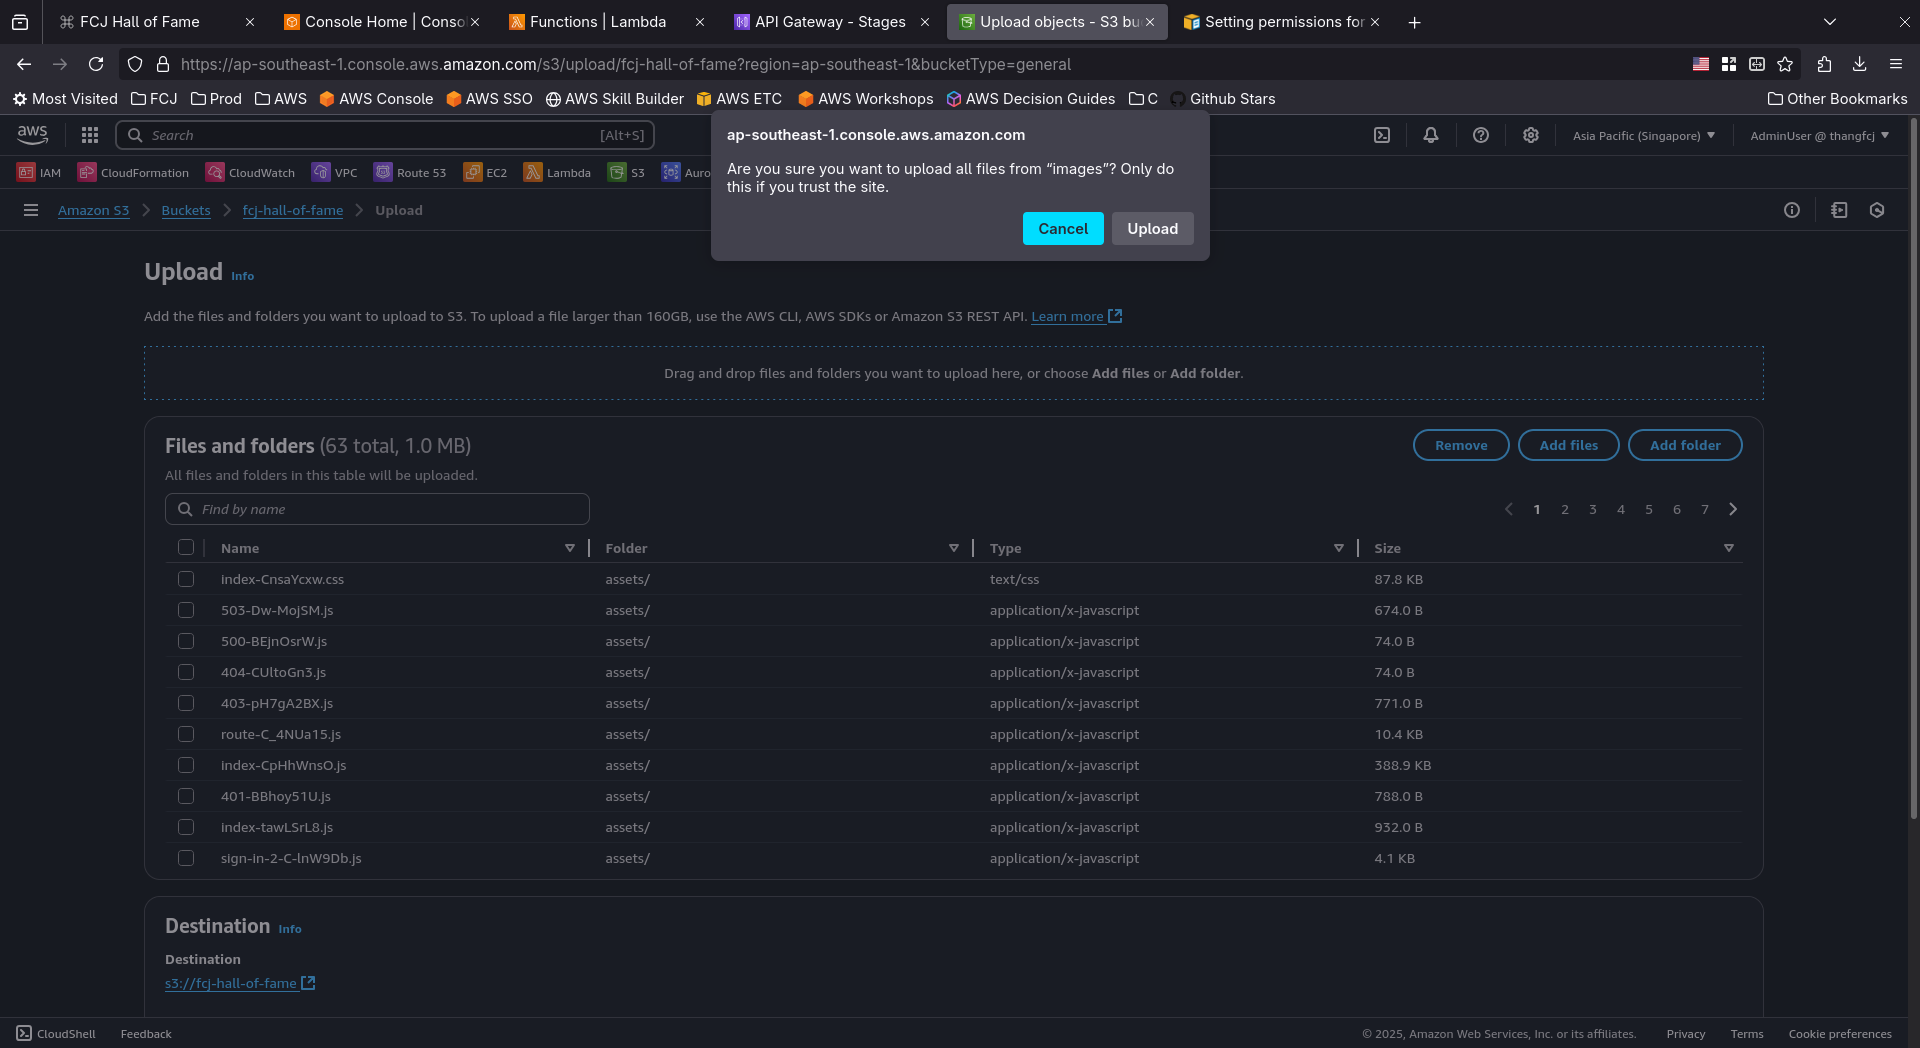Open browser downloads icon
This screenshot has height=1048, width=1920.
pyautogui.click(x=1860, y=64)
